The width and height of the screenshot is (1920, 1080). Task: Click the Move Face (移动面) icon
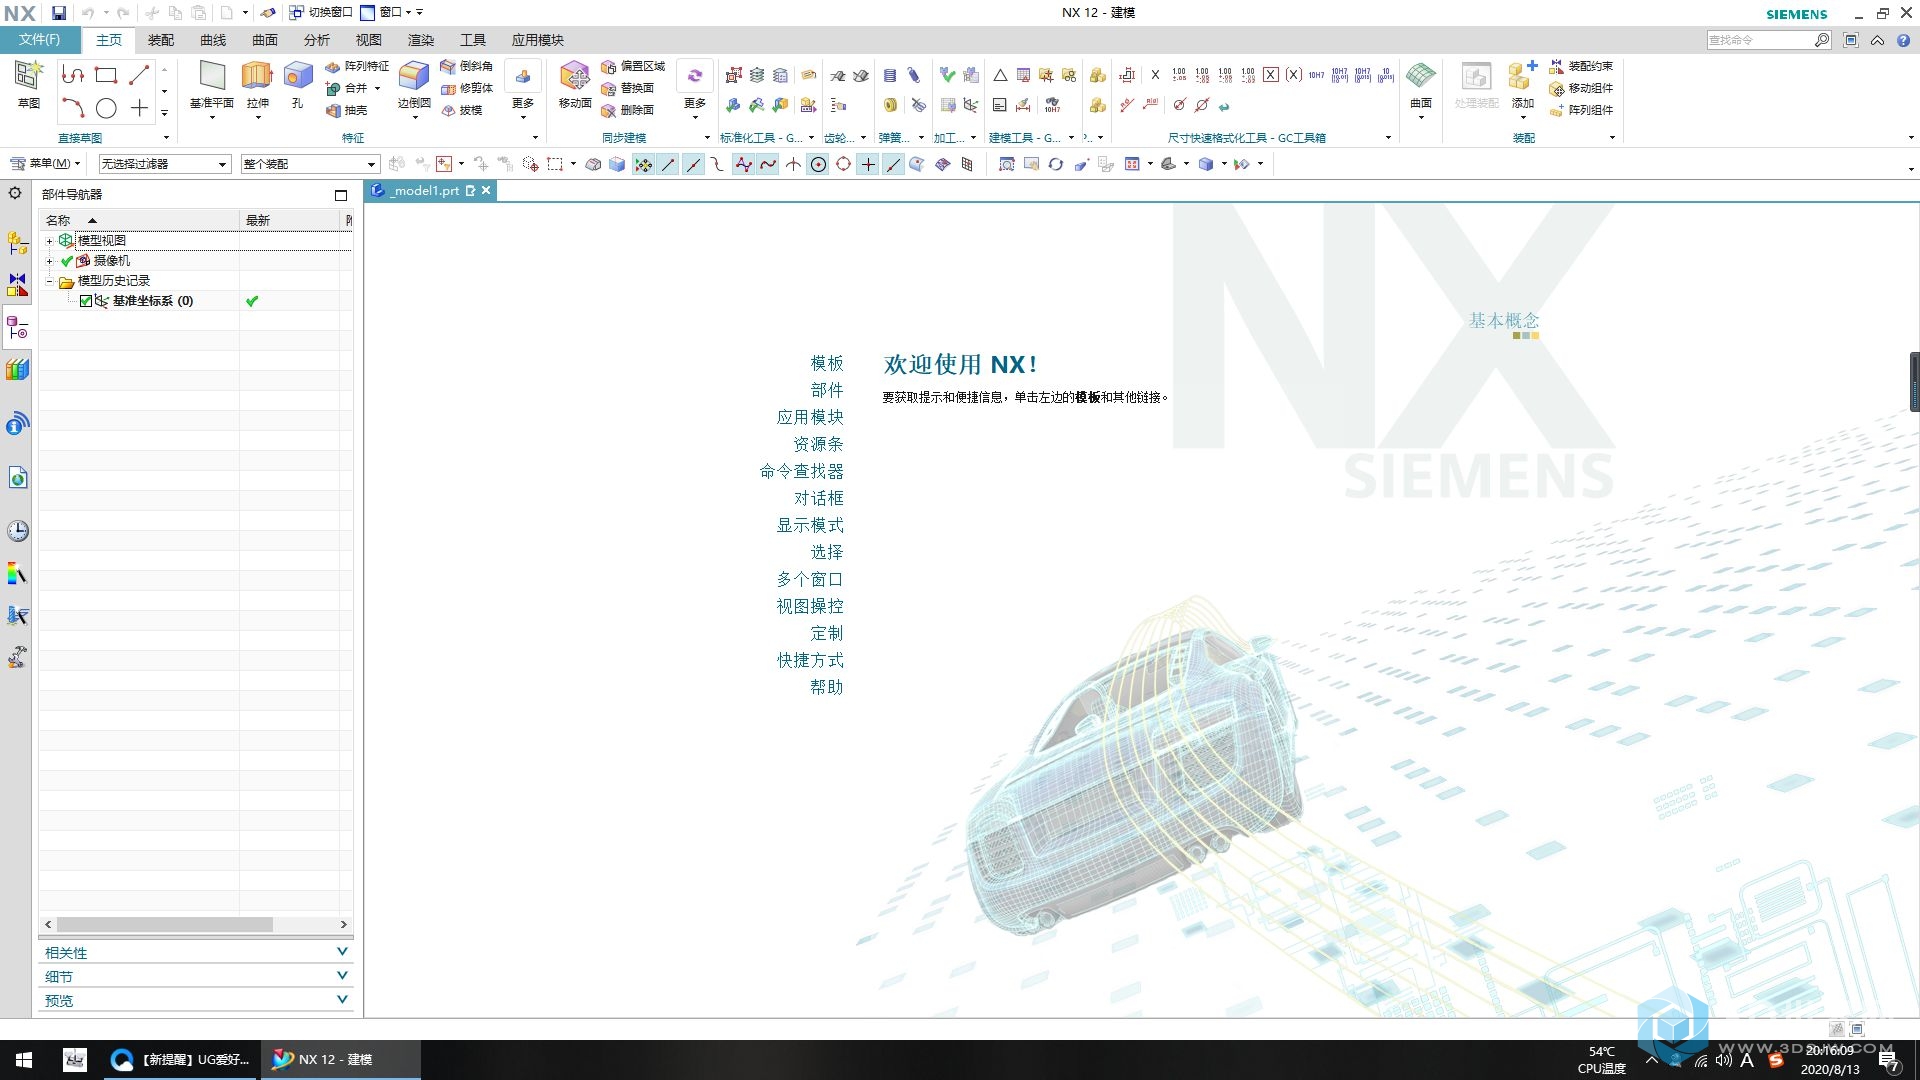[574, 76]
